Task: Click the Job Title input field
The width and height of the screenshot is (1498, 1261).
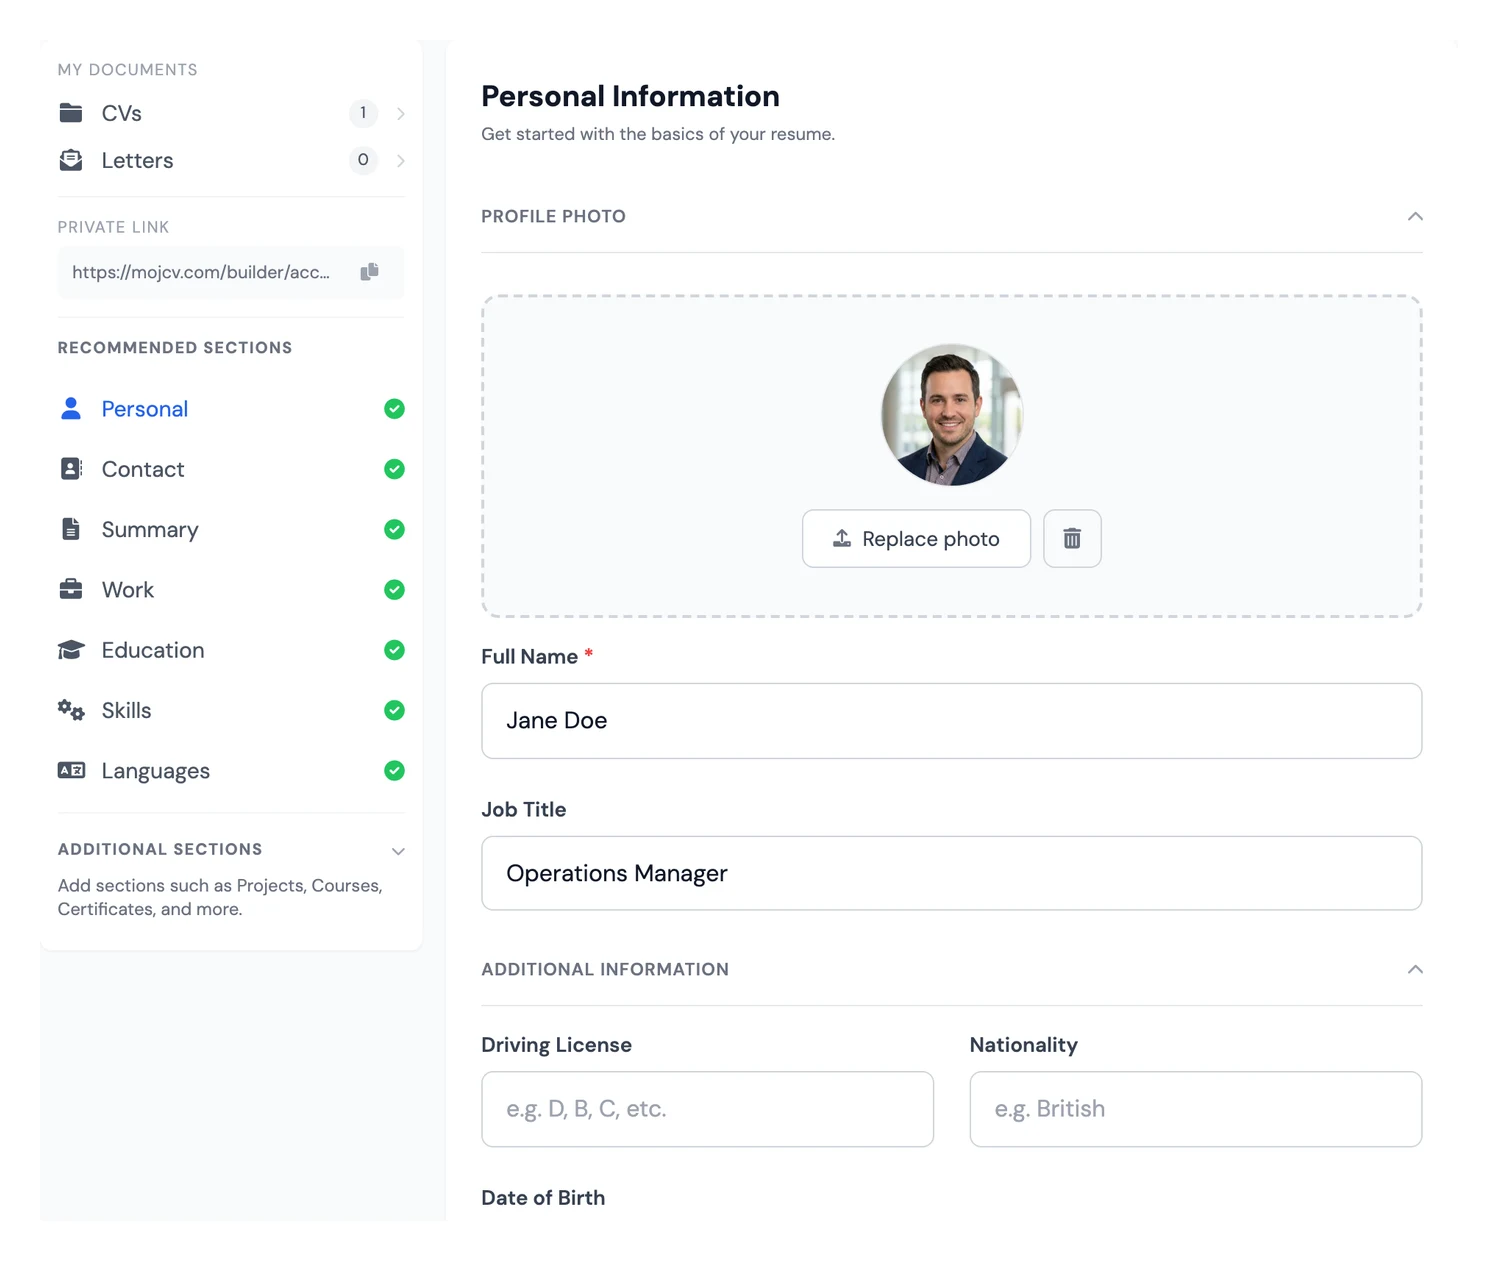Action: click(952, 873)
